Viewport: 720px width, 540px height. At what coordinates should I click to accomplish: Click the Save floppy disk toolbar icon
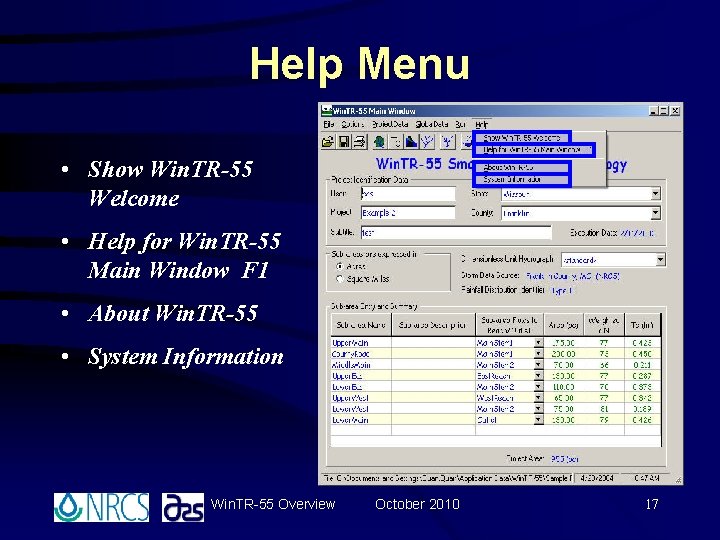pos(344,141)
